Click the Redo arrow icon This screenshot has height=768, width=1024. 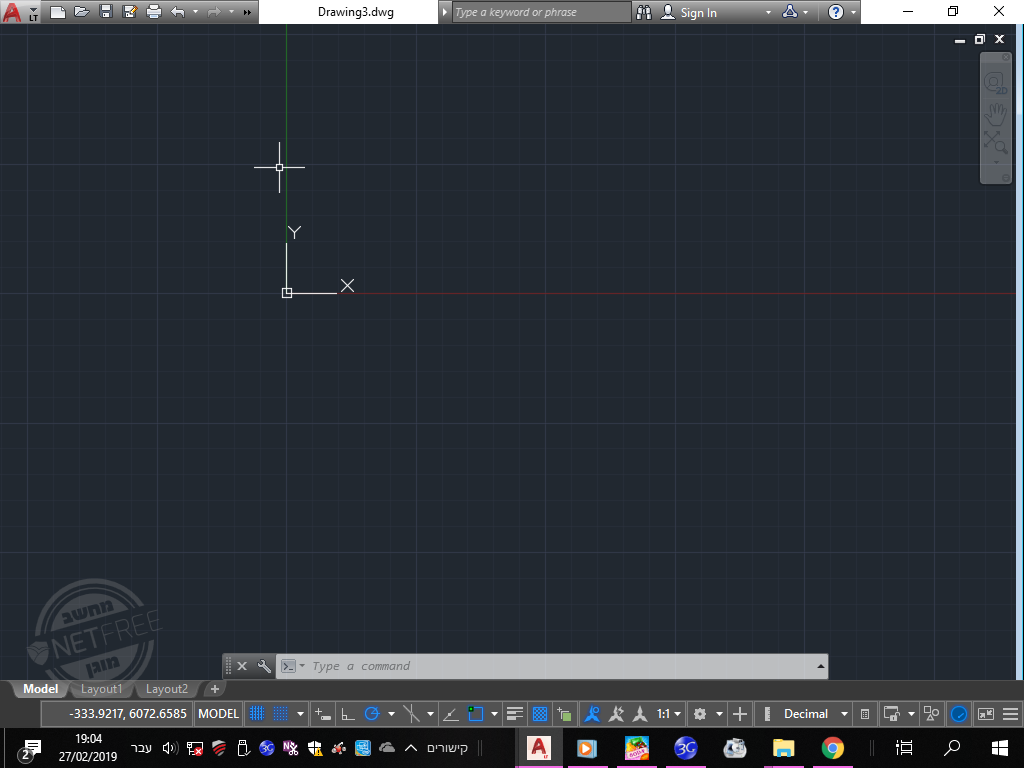214,12
